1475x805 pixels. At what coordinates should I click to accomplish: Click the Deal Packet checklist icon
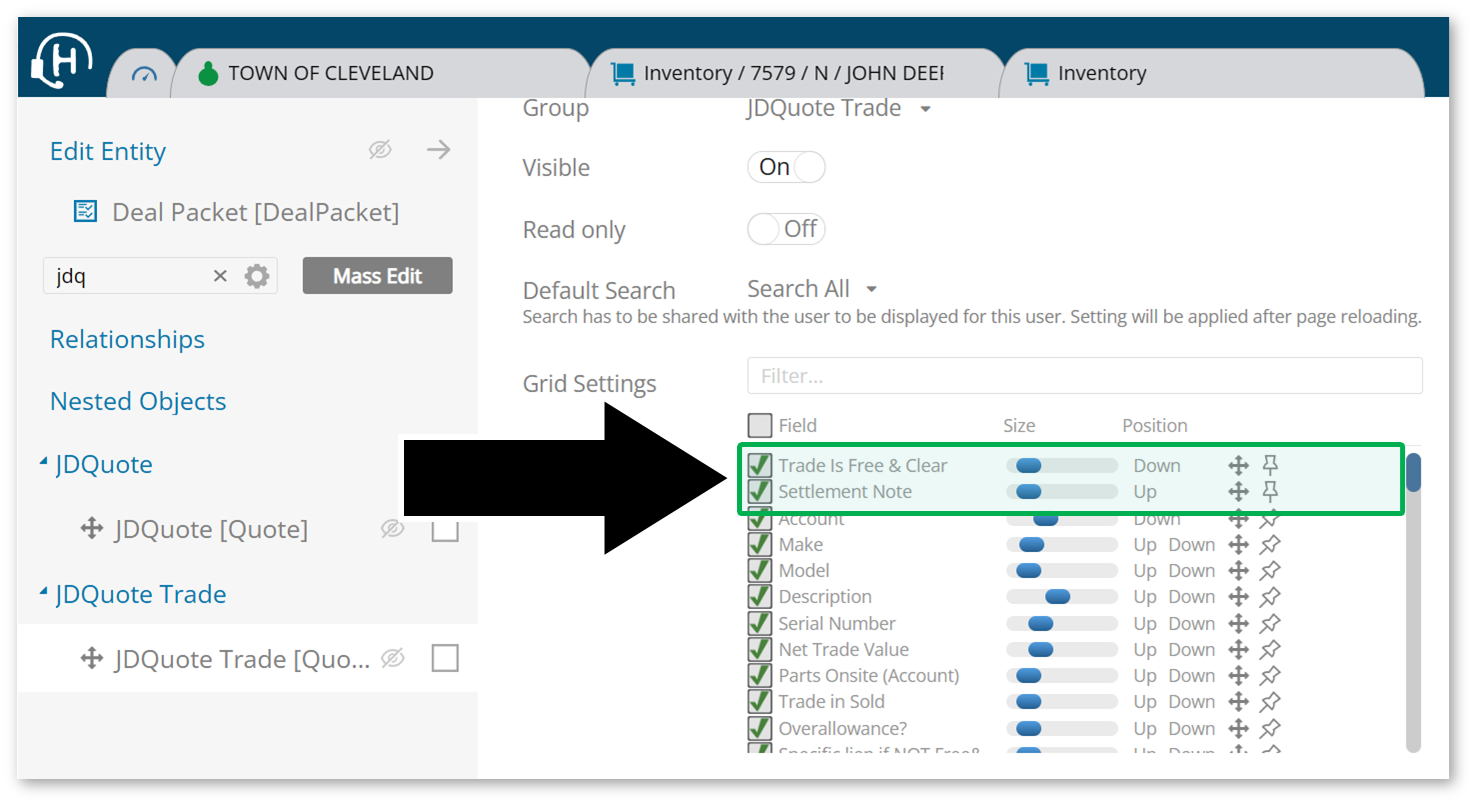(x=87, y=211)
